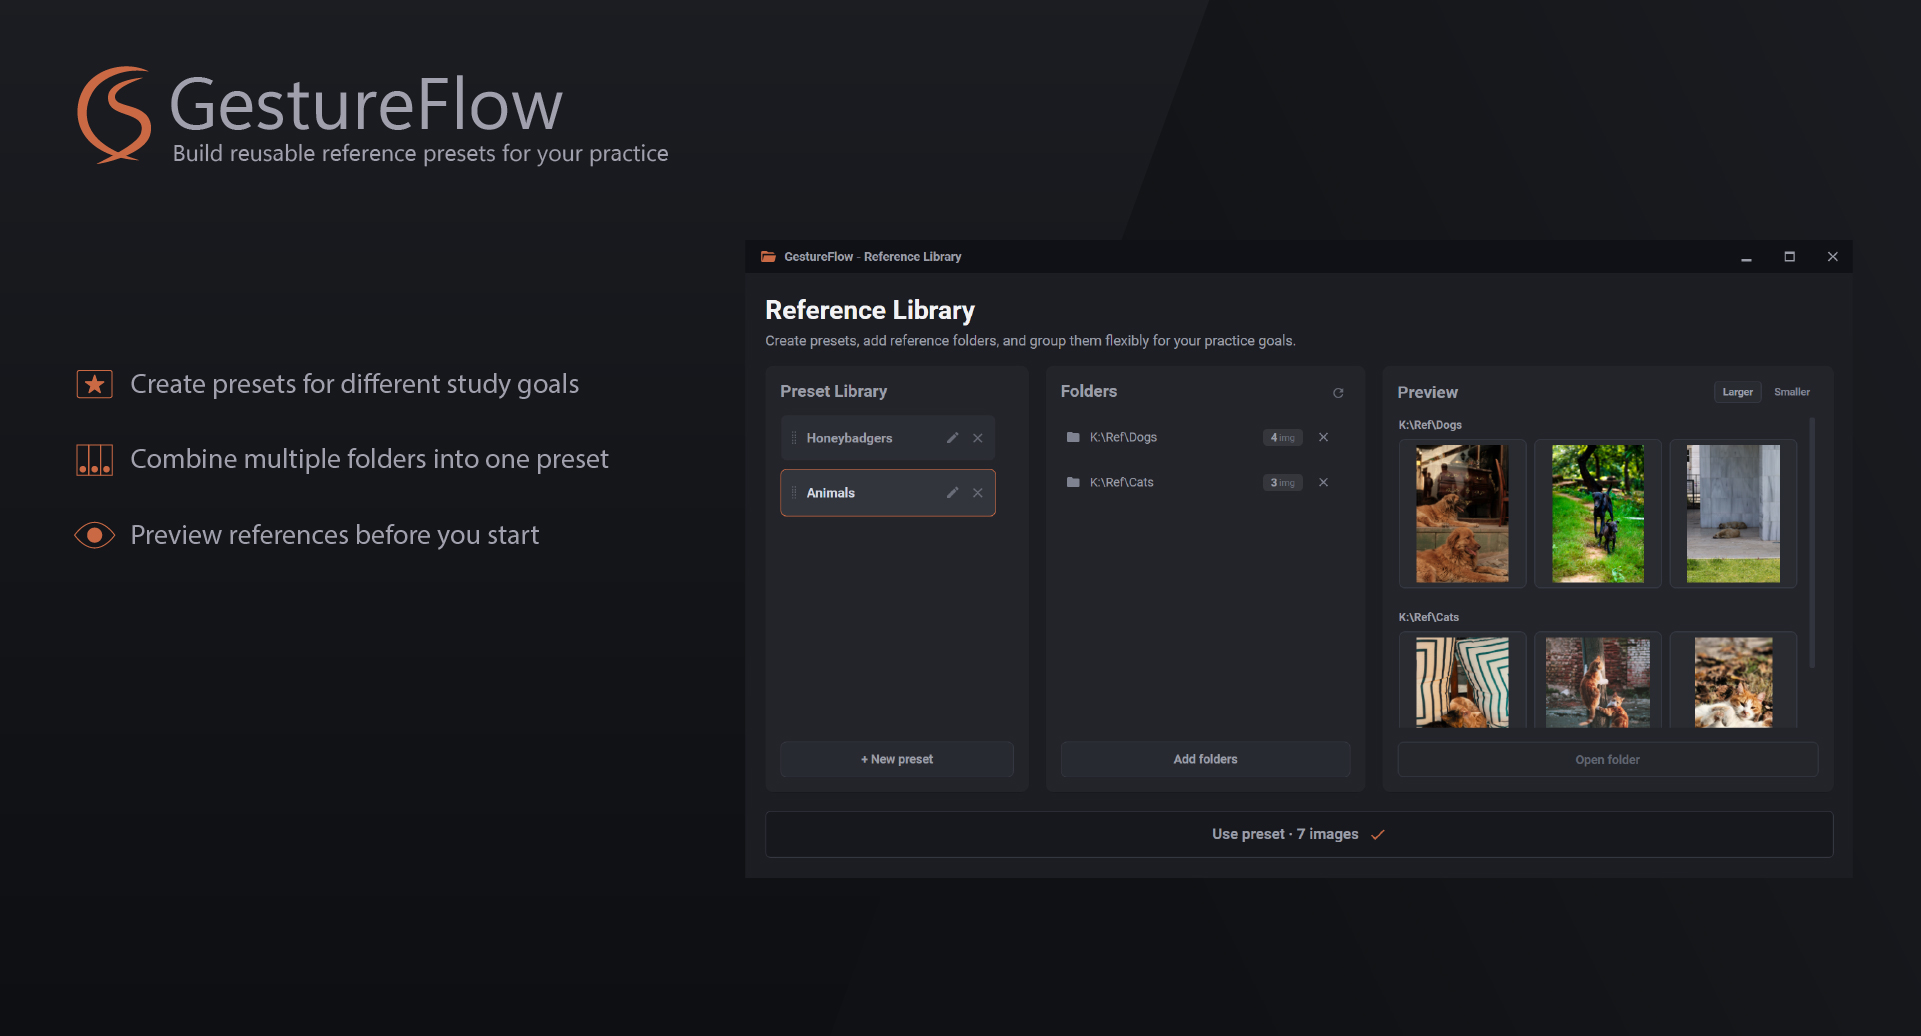Click the K:\Ref\Cats folder path
The image size is (1921, 1036).
[1121, 482]
